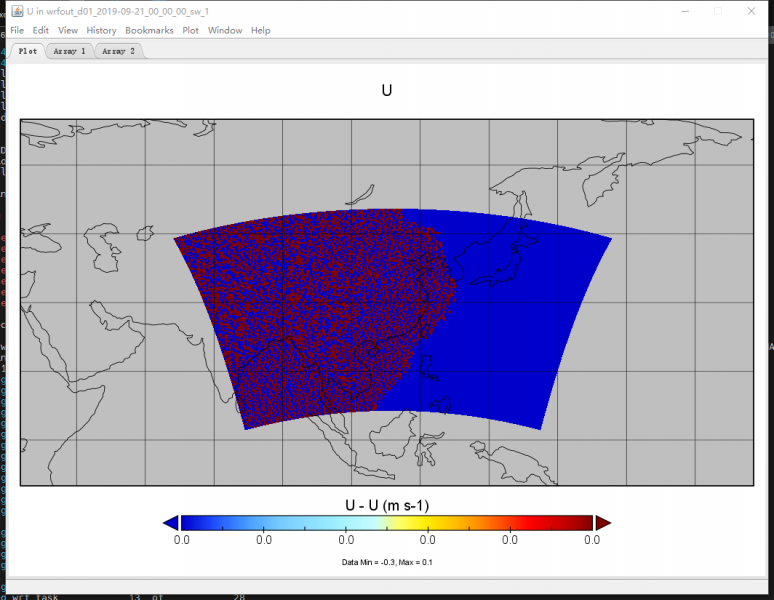
Task: Open the File menu
Action: pos(17,30)
